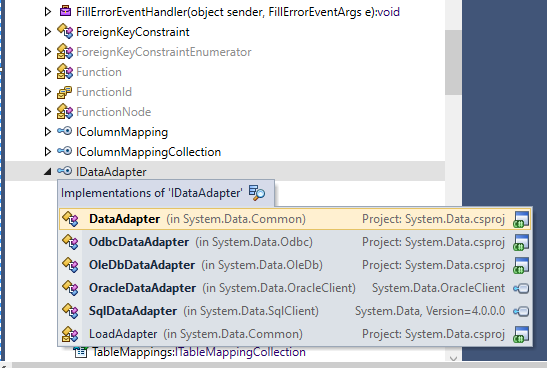The image size is (547, 368).
Task: Click the IColumnMapping interface icon
Action: [65, 131]
